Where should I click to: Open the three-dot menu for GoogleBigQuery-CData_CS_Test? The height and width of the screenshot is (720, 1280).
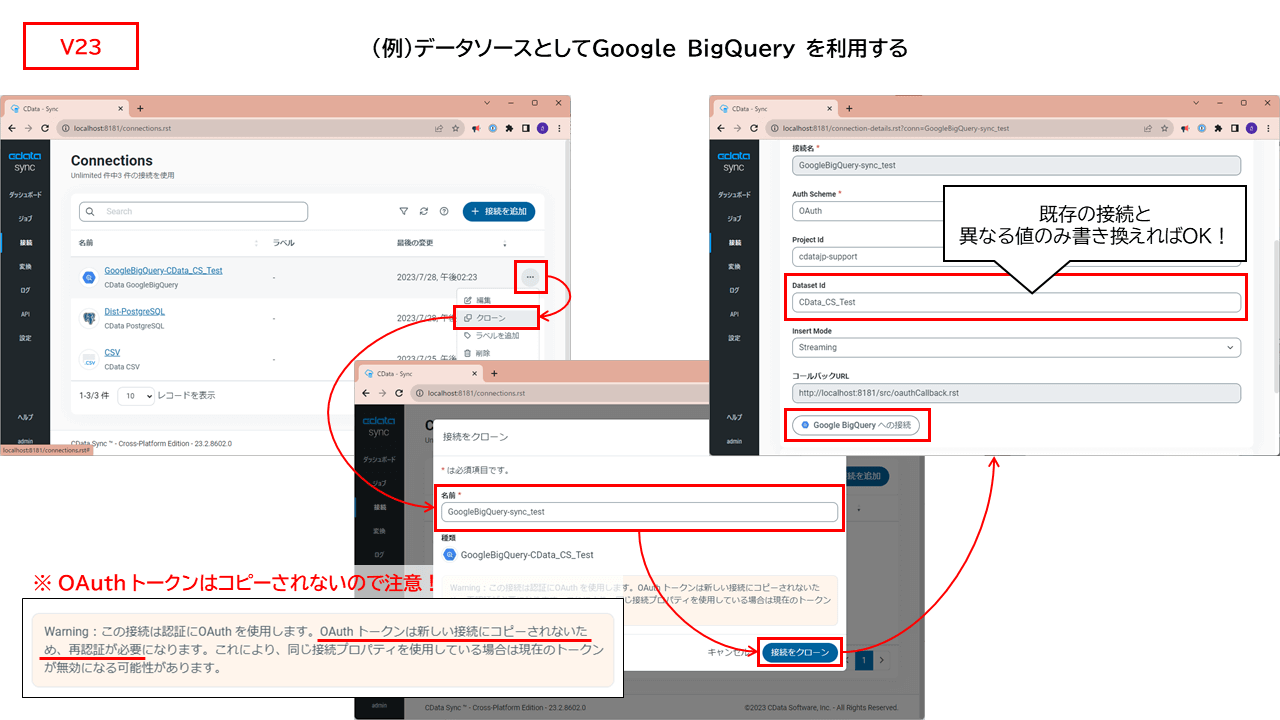point(530,276)
